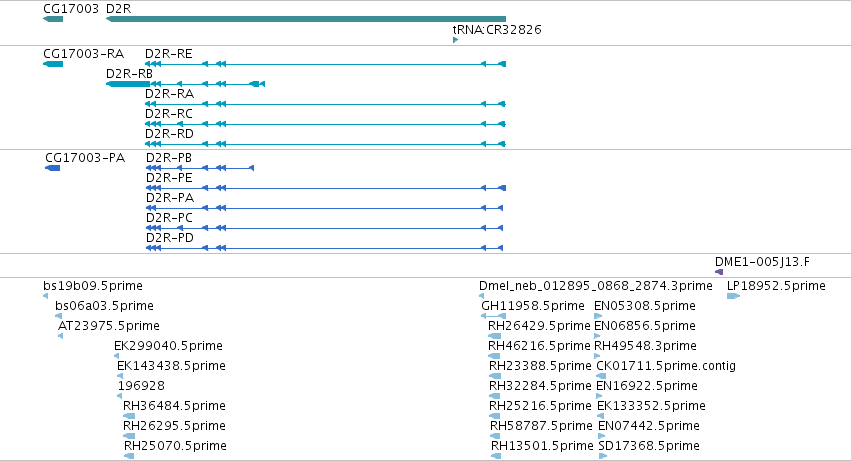
Task: Click the RH25216.5prime EST glyph
Action: [495, 416]
